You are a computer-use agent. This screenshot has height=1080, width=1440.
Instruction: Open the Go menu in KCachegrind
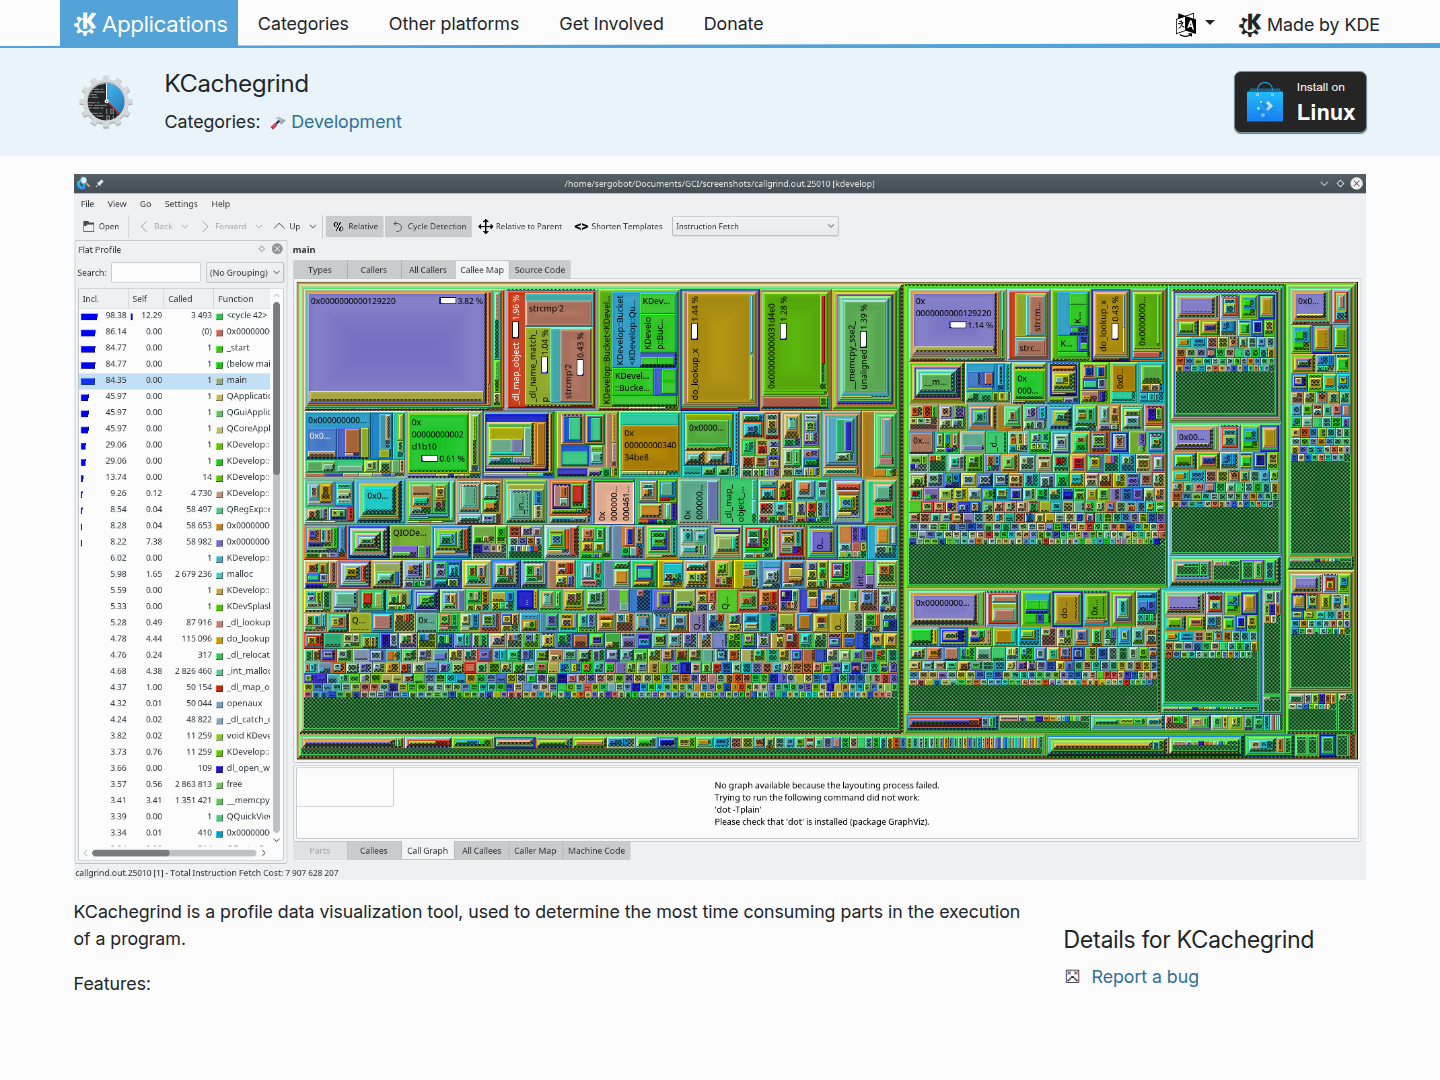tap(146, 204)
